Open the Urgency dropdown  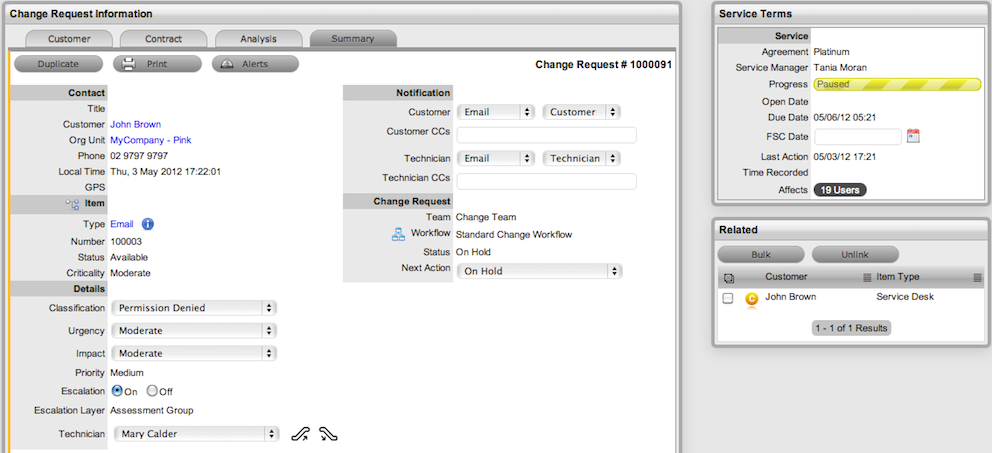pos(194,331)
